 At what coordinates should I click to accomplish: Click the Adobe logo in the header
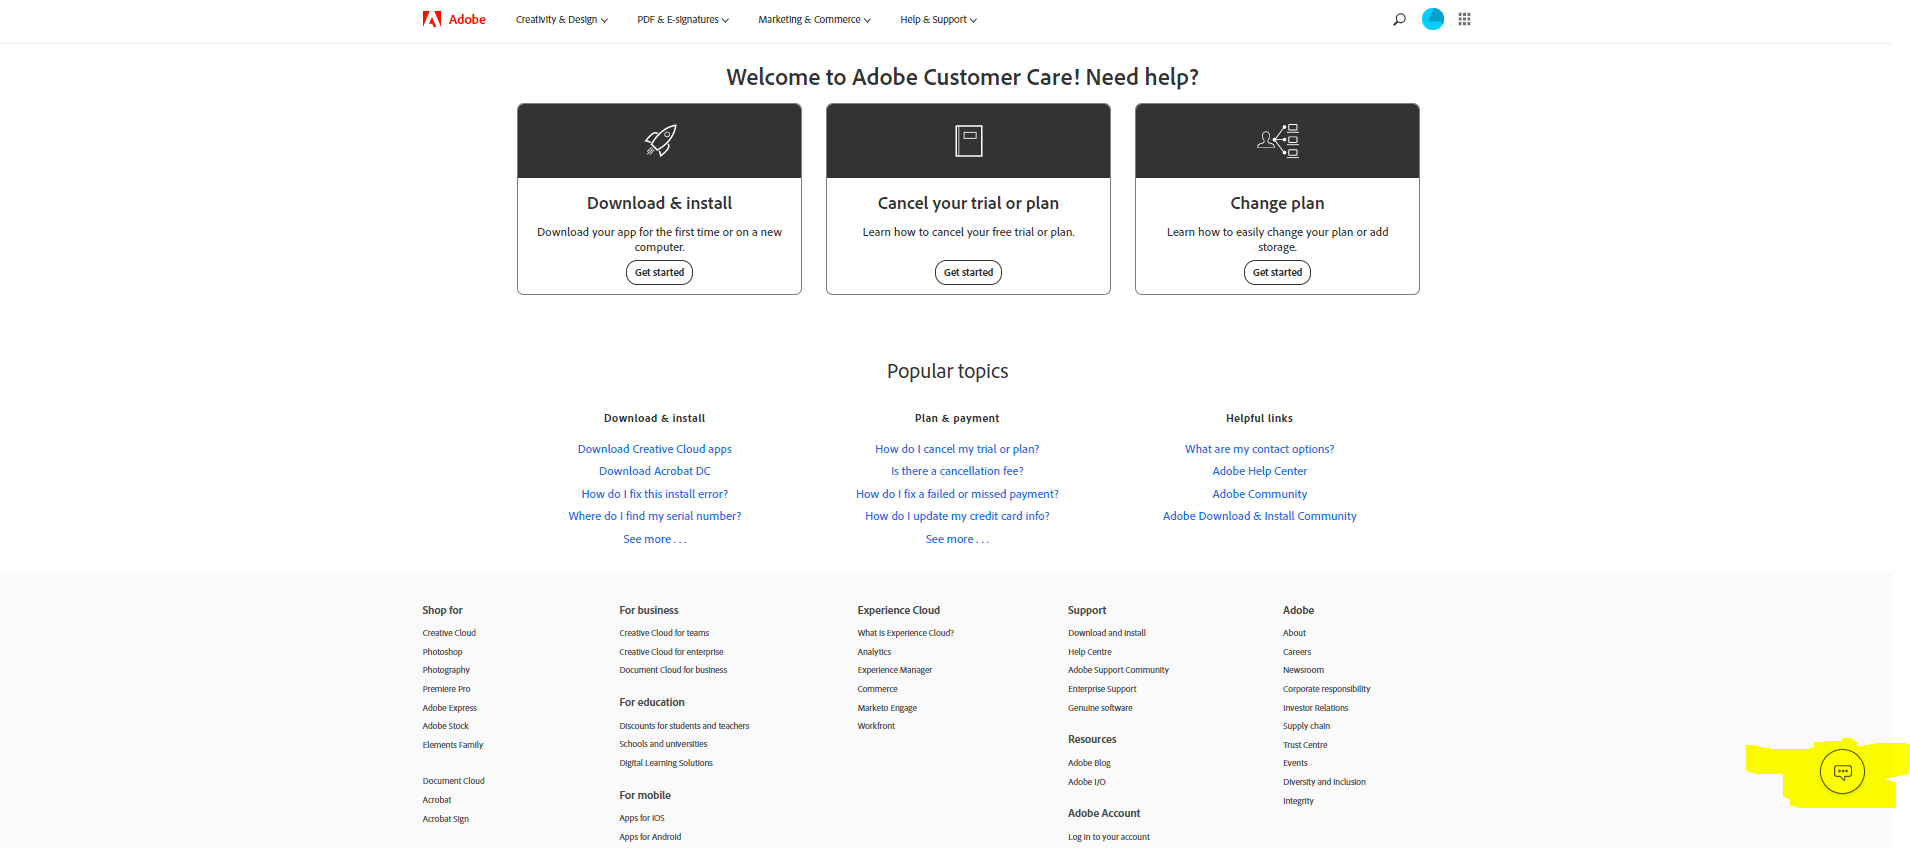pos(454,19)
